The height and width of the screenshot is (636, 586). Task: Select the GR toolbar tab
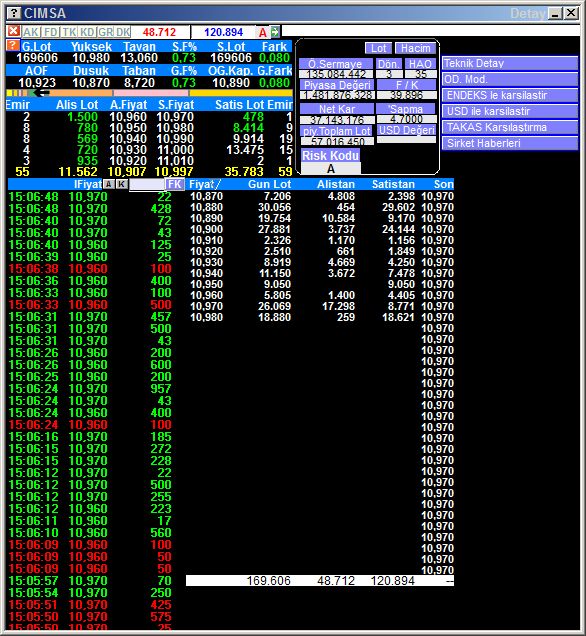[105, 32]
